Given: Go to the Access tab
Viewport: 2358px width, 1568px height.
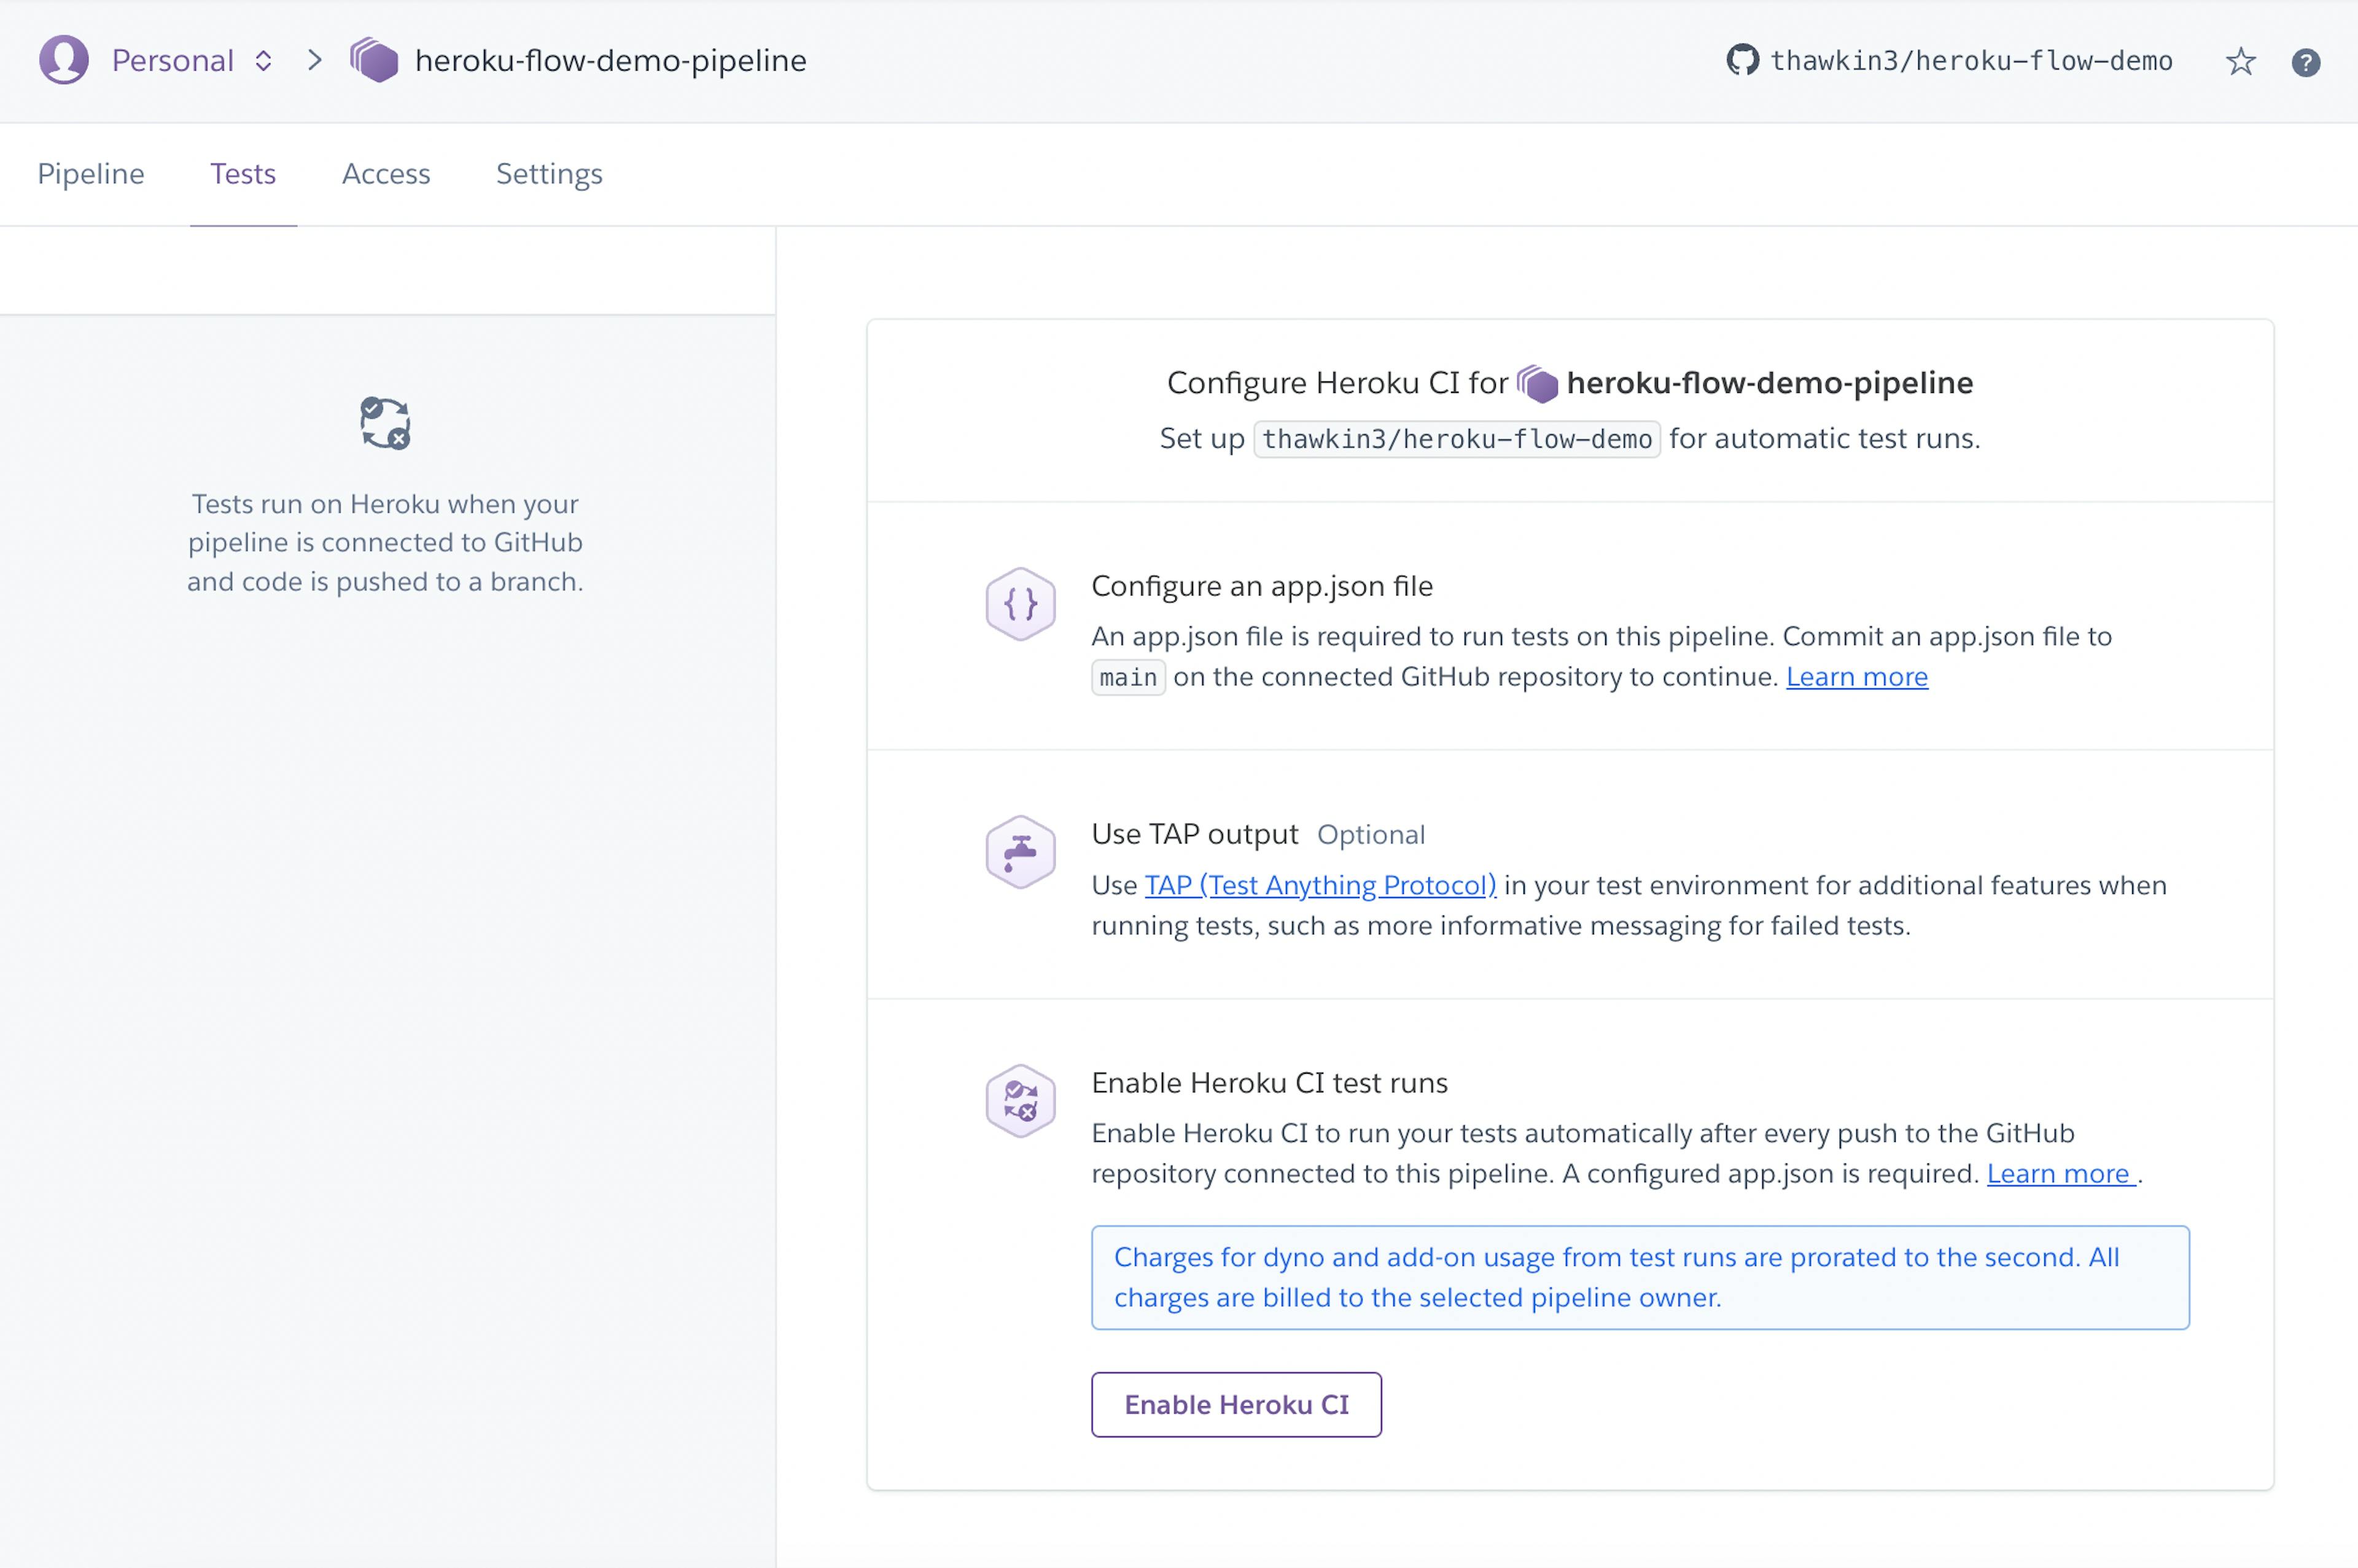Looking at the screenshot, I should (x=386, y=174).
